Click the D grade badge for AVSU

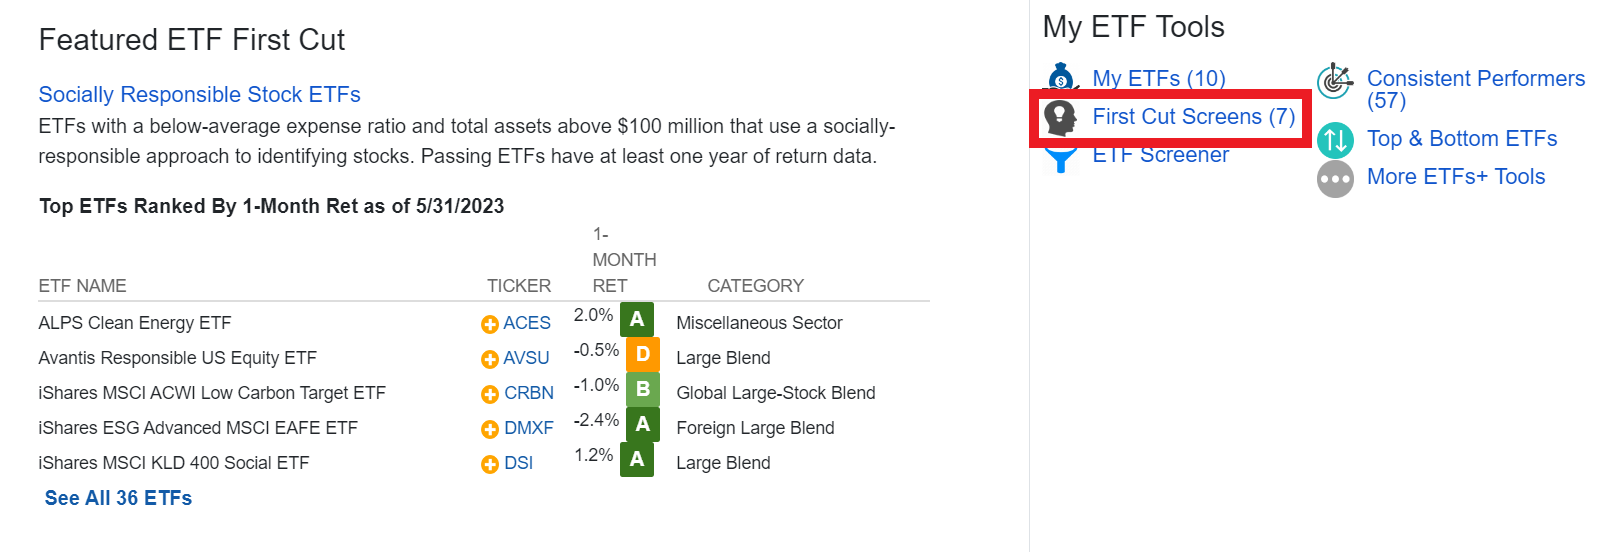pos(643,354)
